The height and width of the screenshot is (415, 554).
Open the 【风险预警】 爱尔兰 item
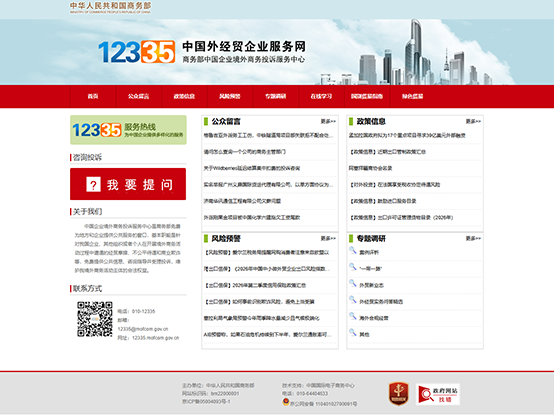click(267, 253)
